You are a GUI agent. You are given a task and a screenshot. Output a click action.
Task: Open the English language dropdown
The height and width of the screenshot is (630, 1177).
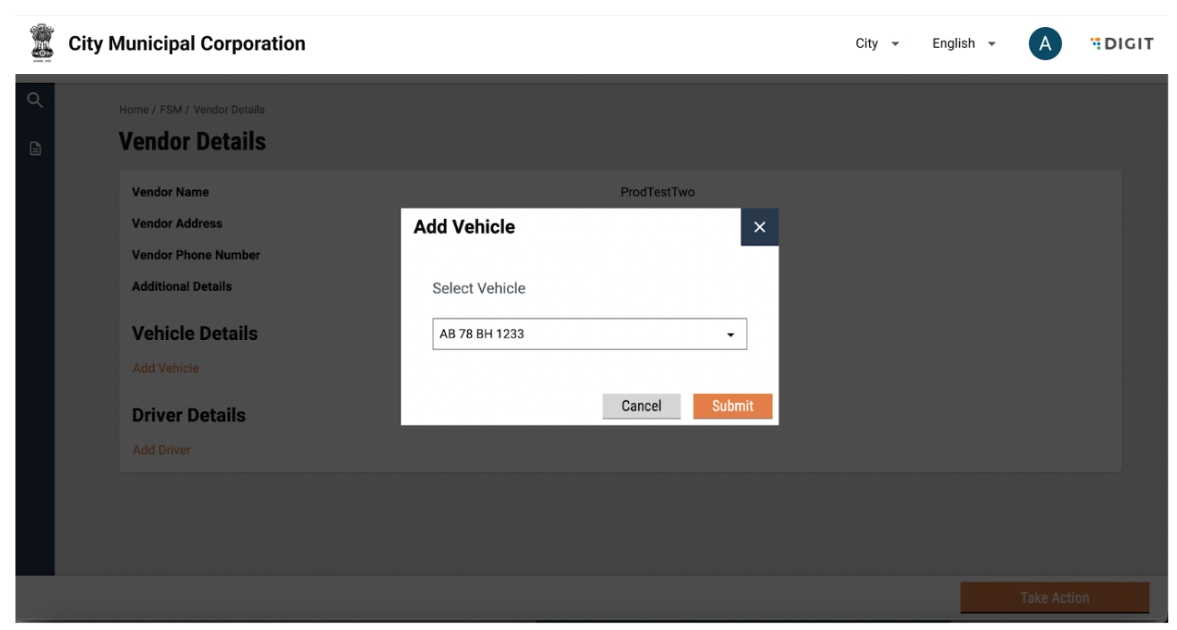[963, 44]
